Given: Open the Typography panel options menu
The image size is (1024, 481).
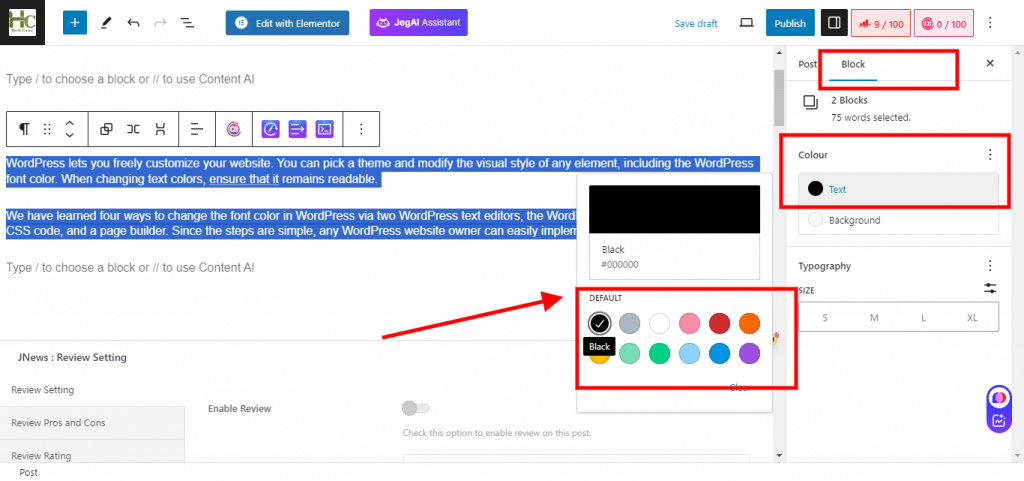Looking at the screenshot, I should tap(990, 266).
